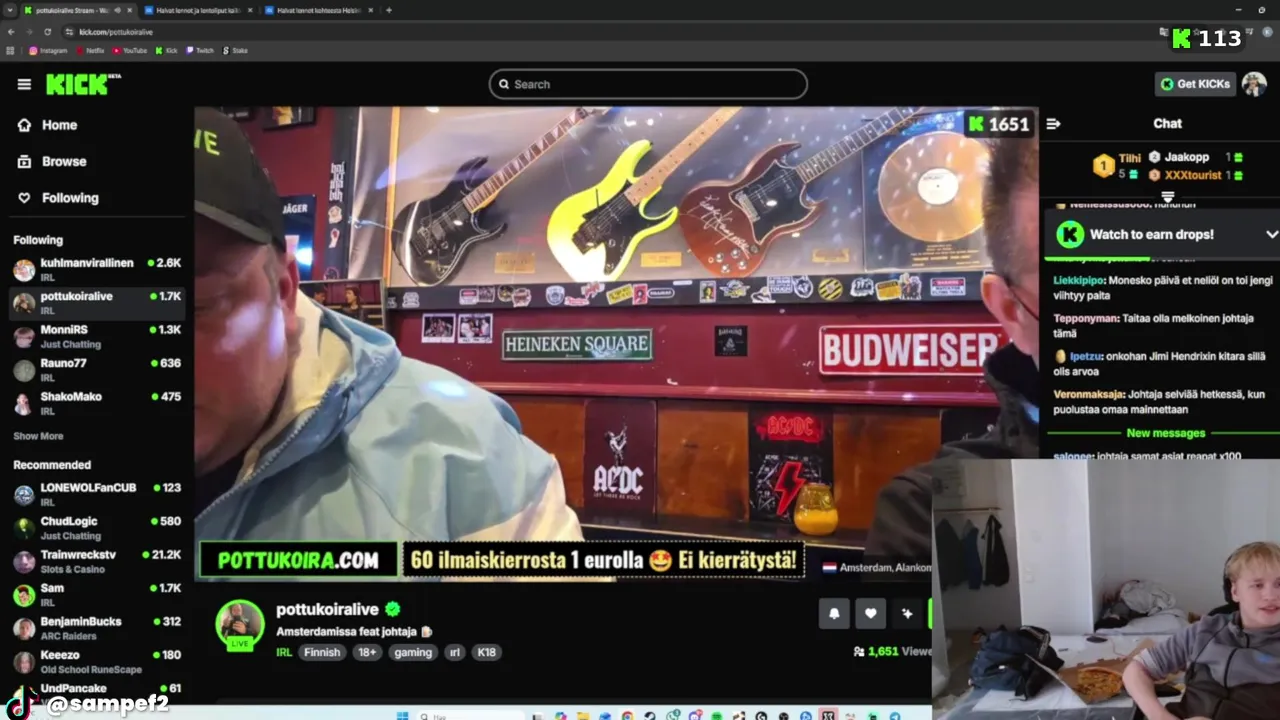Open the Kick bookmark

[x=167, y=50]
